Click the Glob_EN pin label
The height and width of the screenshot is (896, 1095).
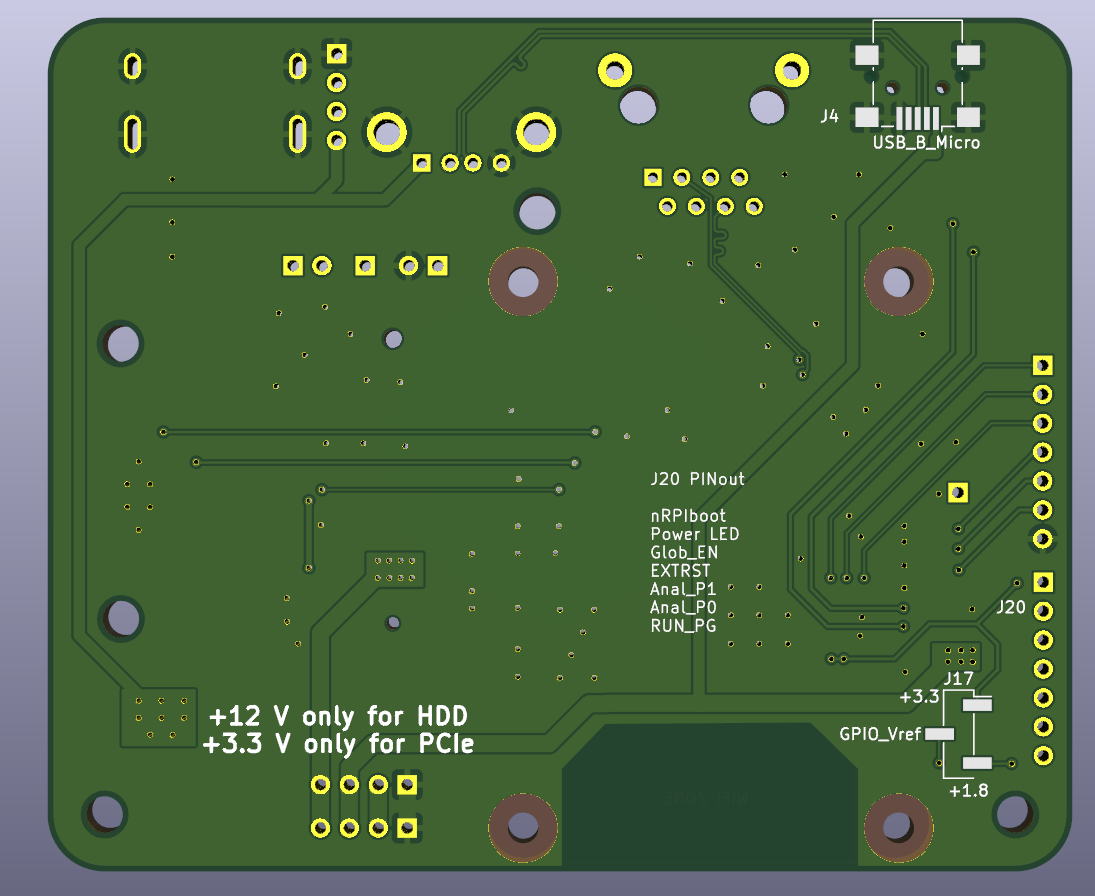coord(684,552)
